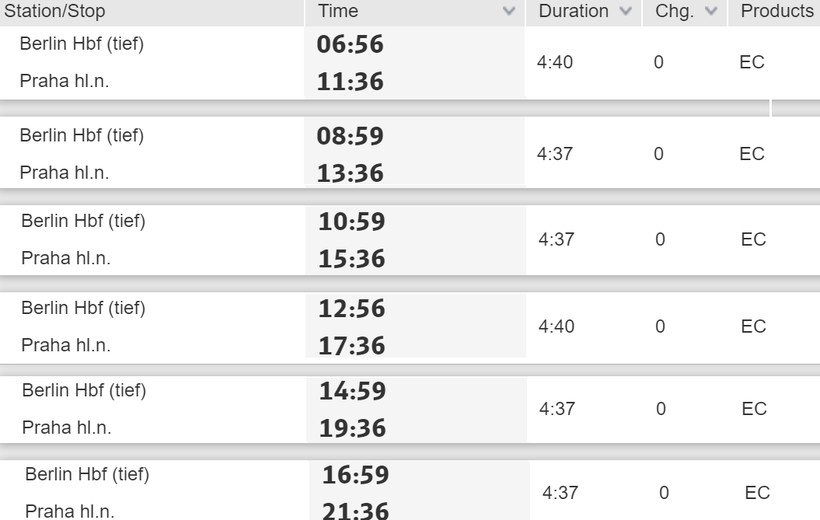Click the Products column header
820x520 pixels.
(x=777, y=12)
